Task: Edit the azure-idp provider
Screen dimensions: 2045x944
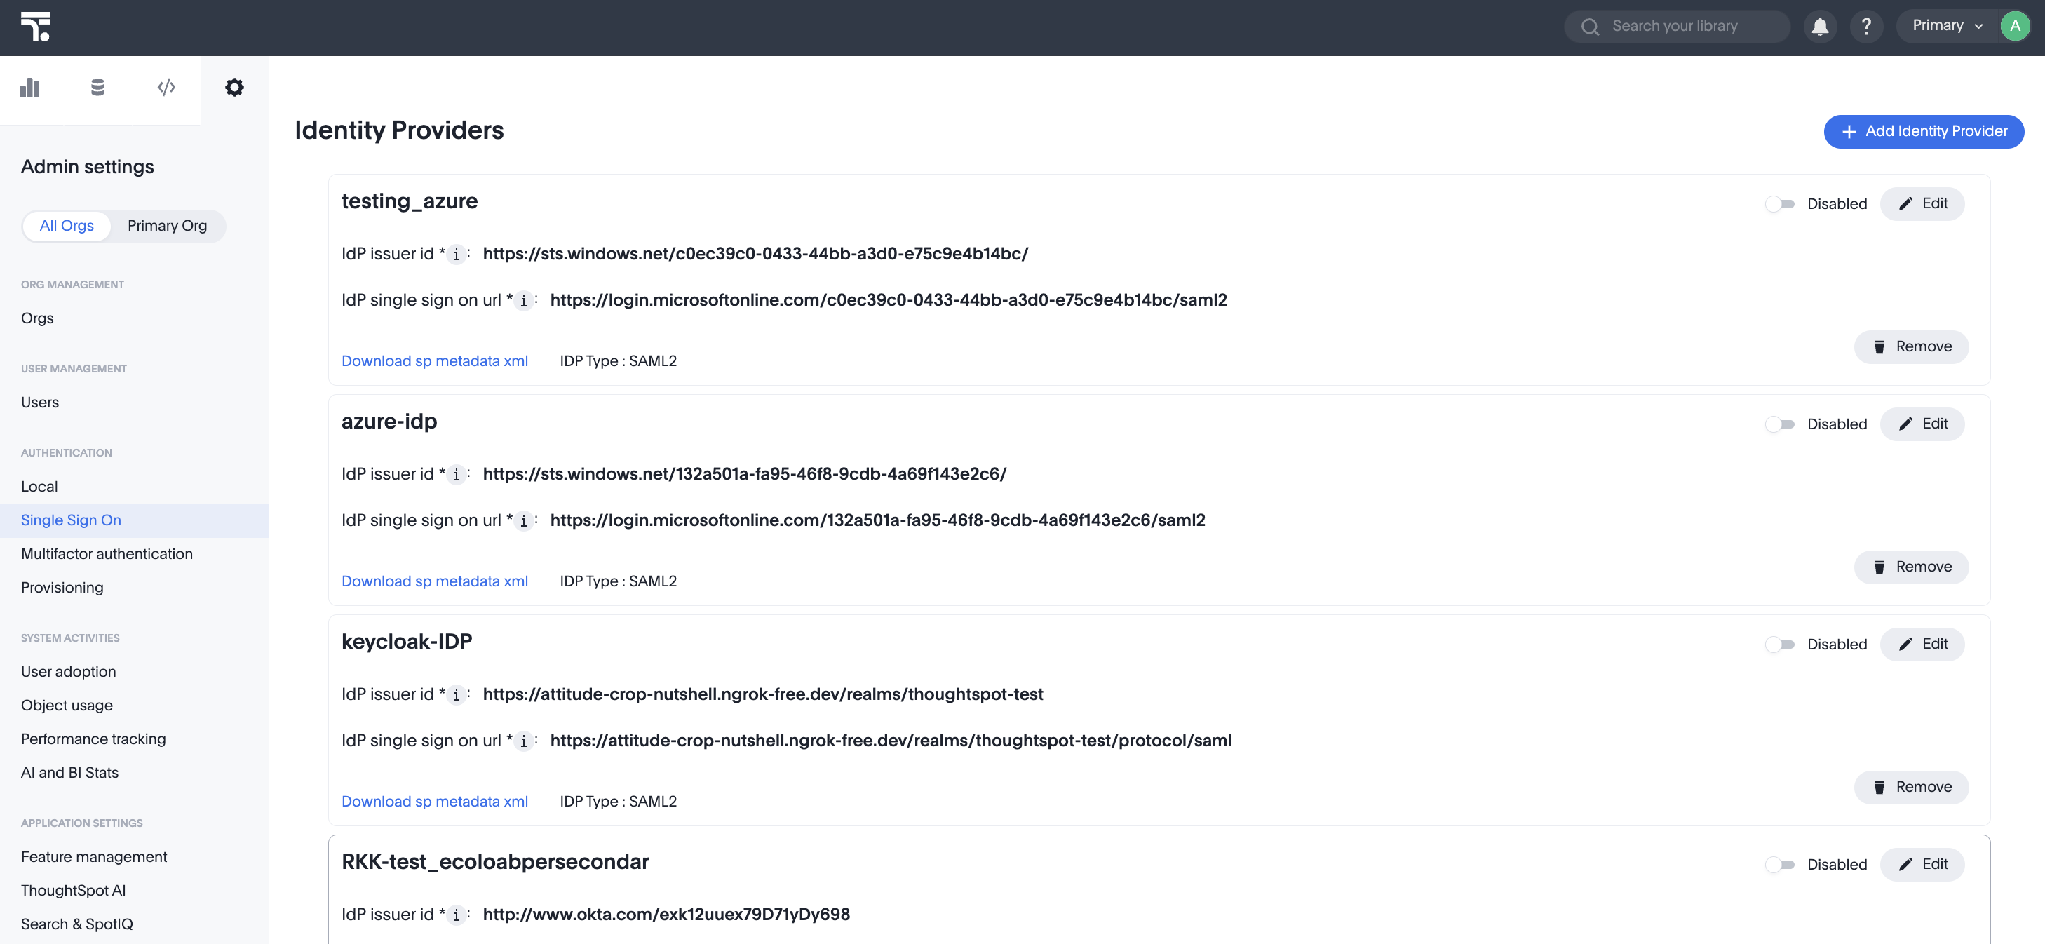Action: pos(1922,424)
